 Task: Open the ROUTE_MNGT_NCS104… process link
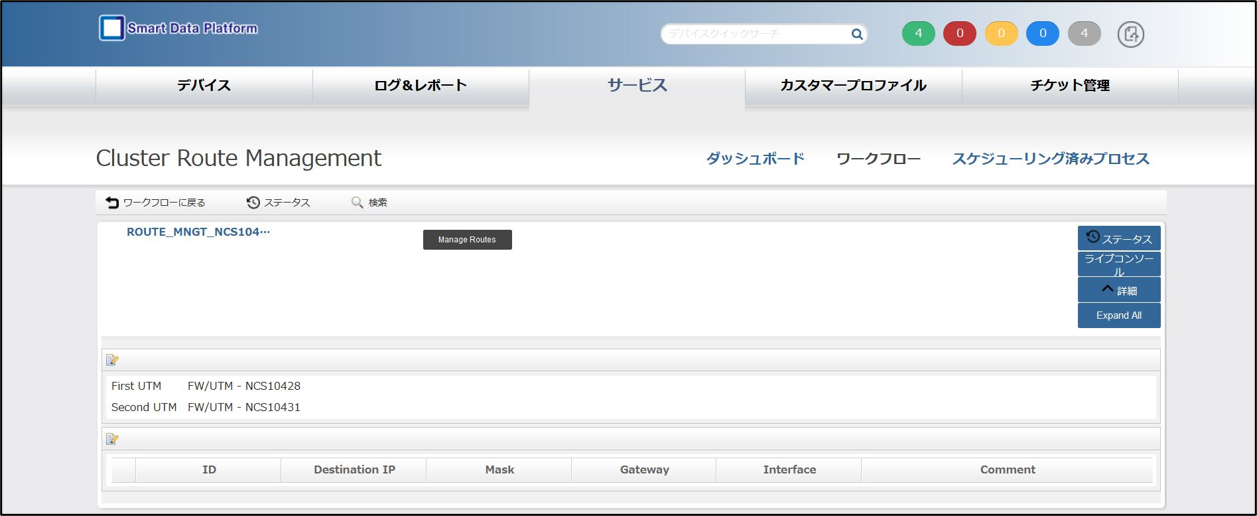pyautogui.click(x=198, y=232)
